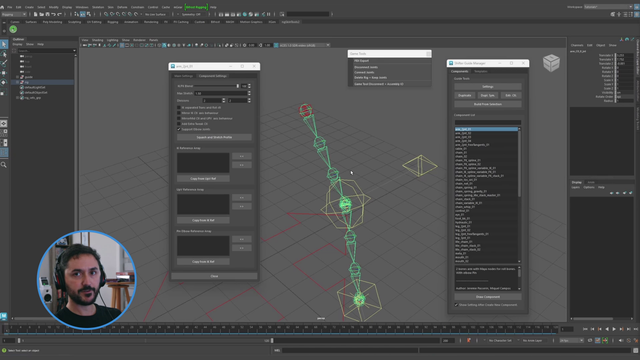Enable IK separated Trans and Rot ctl checkbox
This screenshot has height=360, width=640.
(x=179, y=108)
